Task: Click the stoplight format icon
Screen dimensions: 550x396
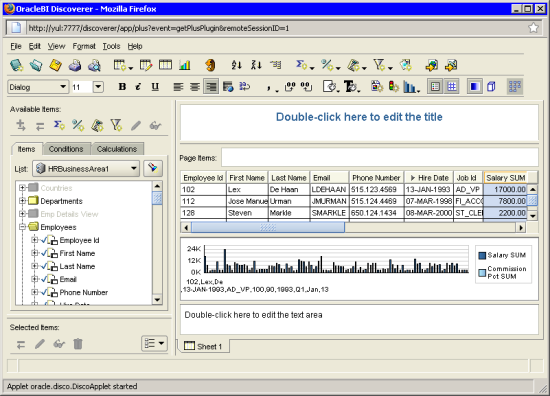Action: (x=394, y=87)
